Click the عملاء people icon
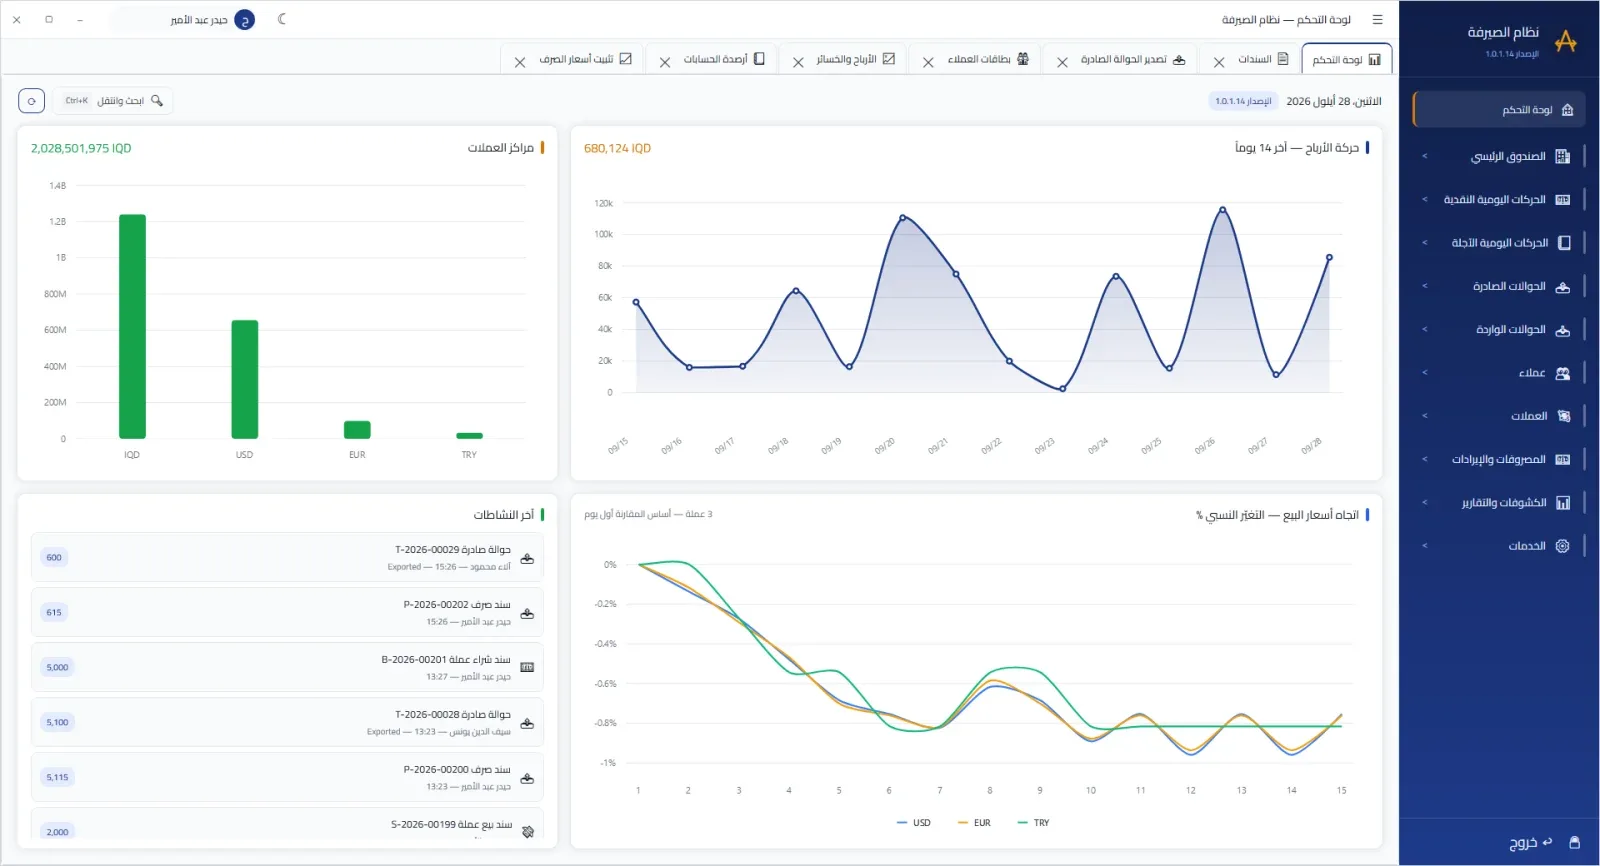The image size is (1600, 866). click(x=1563, y=373)
